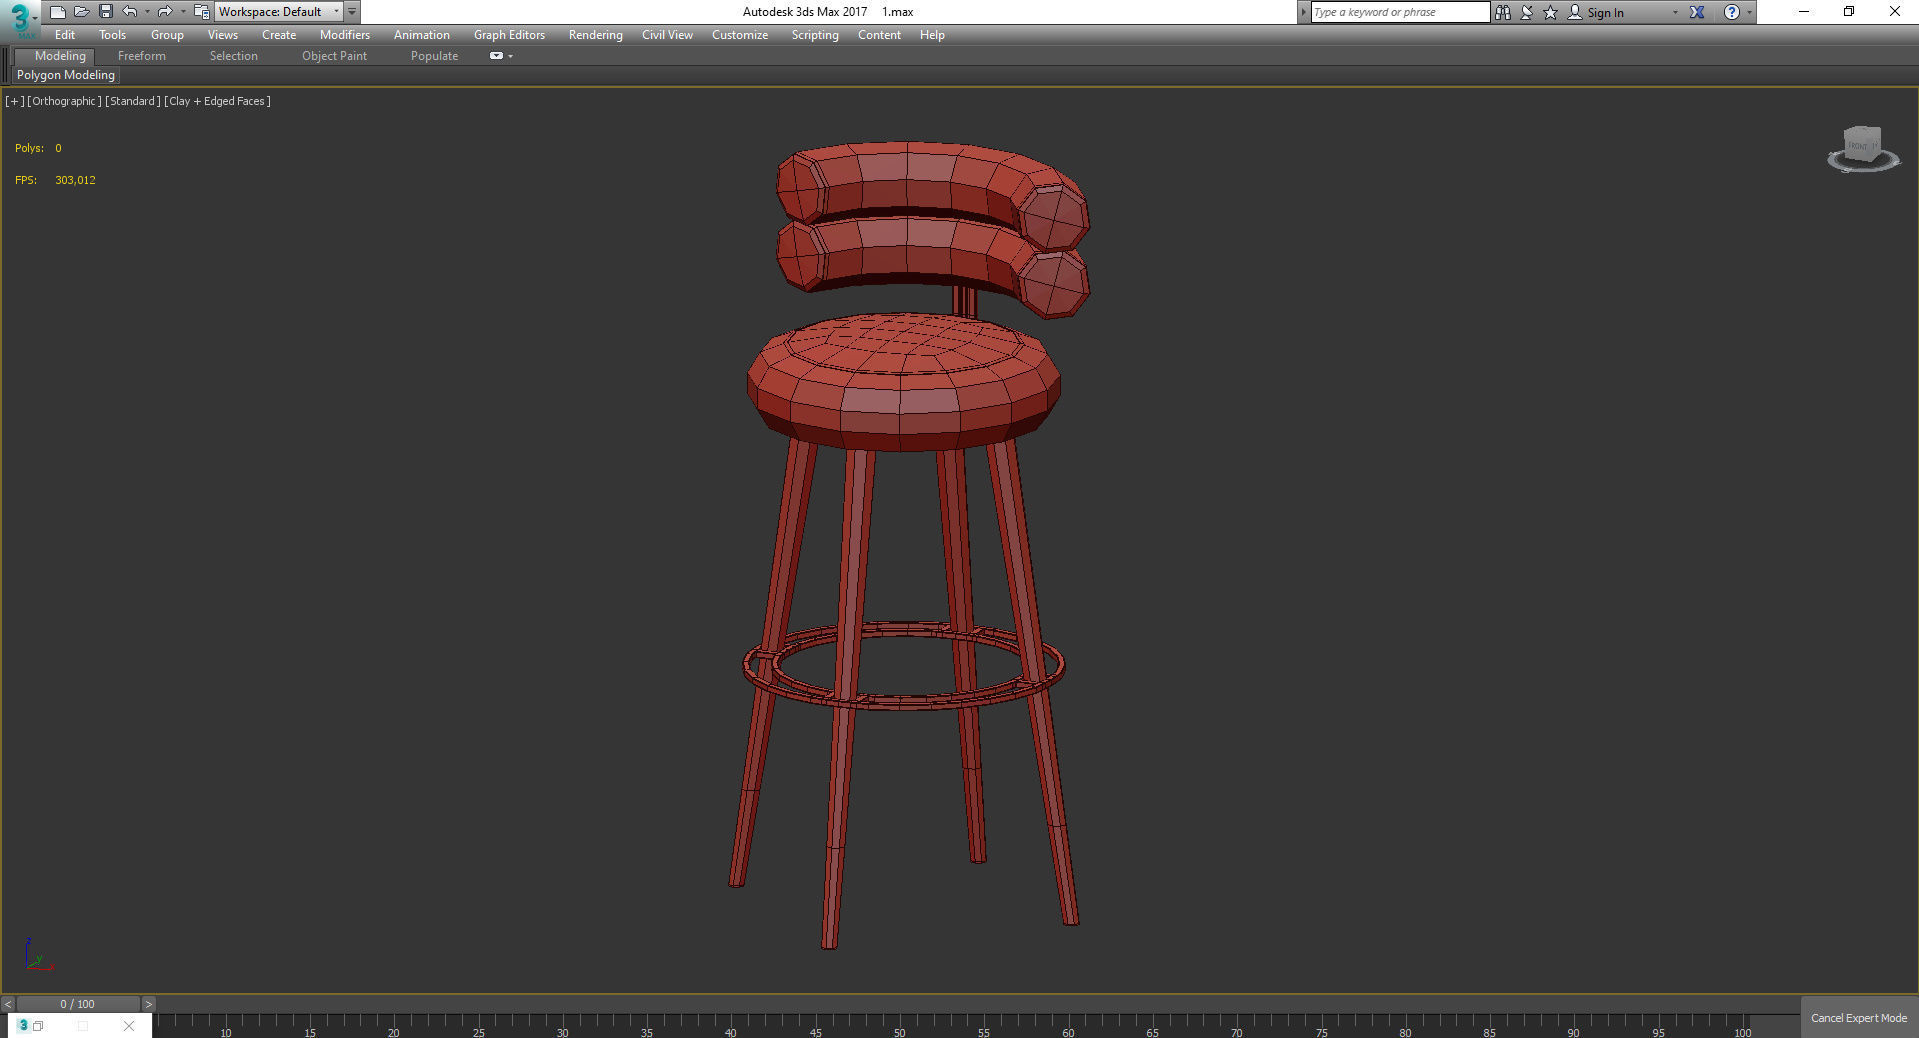Image resolution: width=1919 pixels, height=1038 pixels.
Task: Save the file with the floppy icon
Action: point(105,12)
